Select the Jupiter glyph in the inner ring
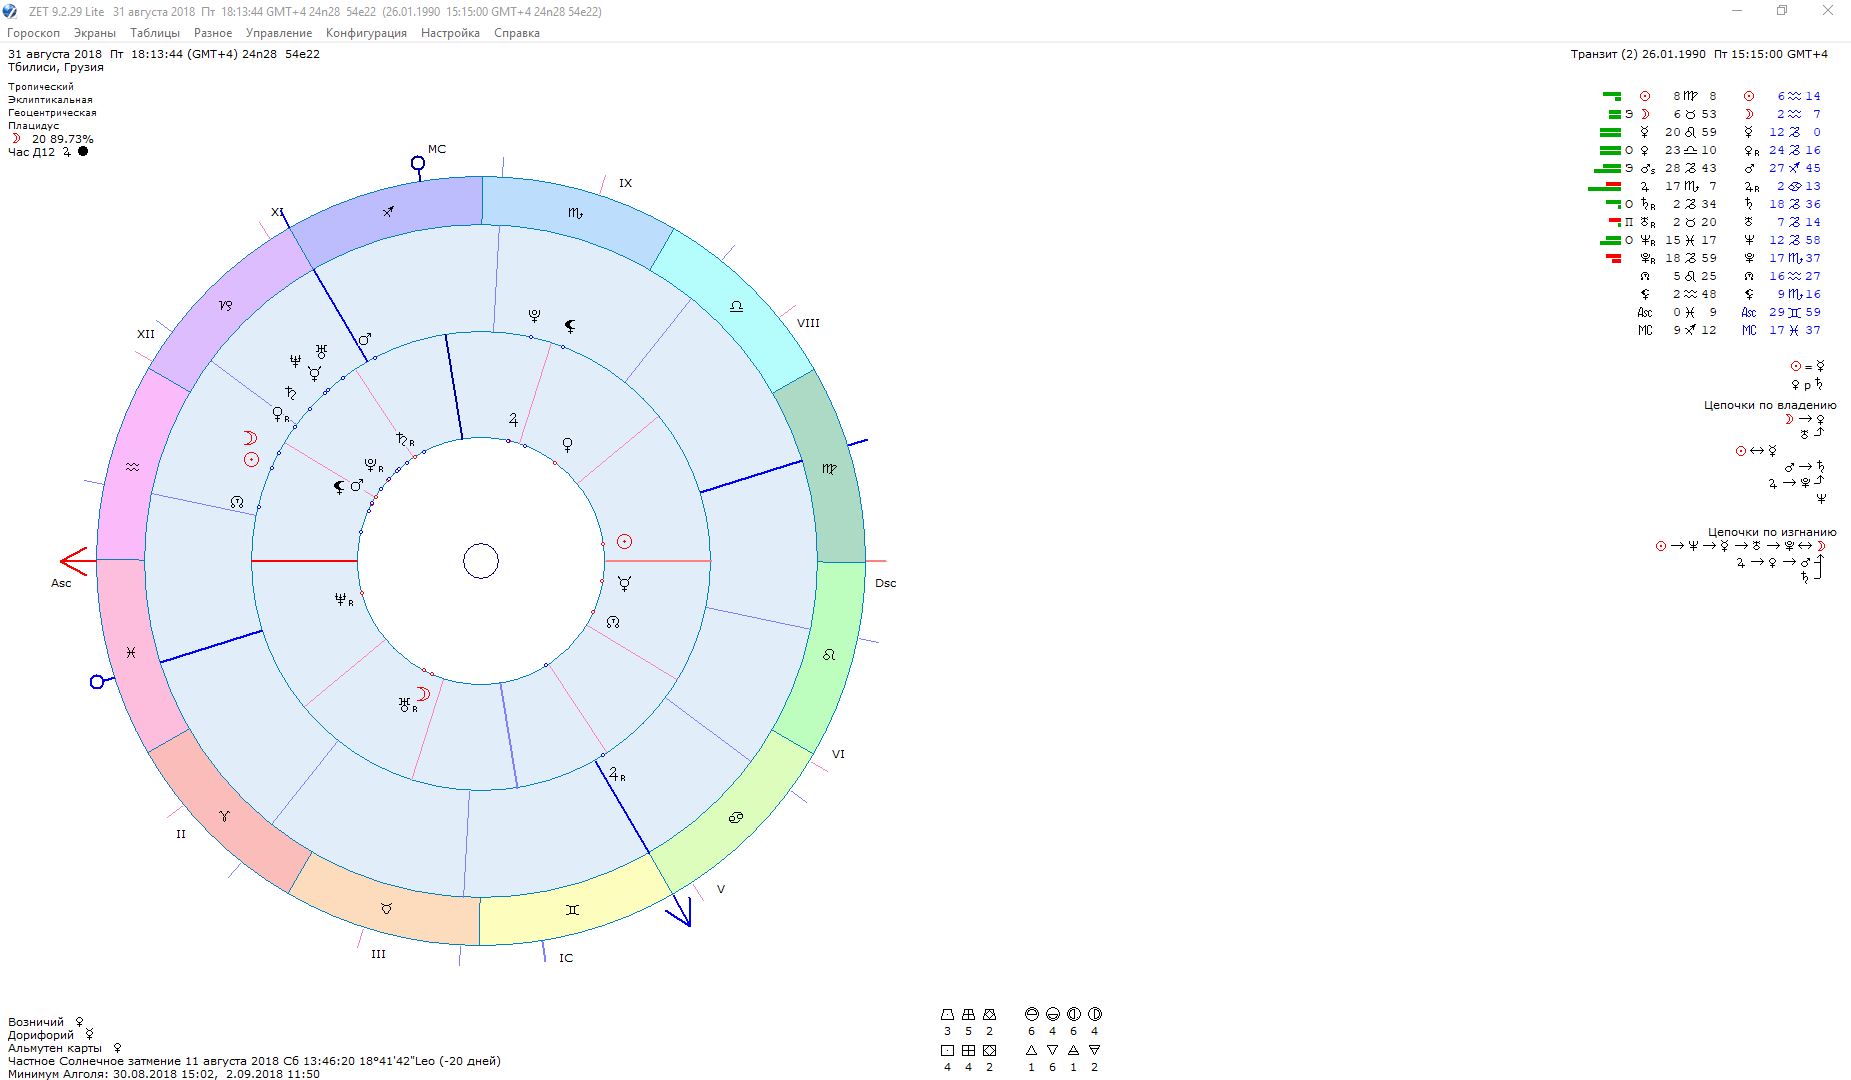 pos(513,420)
